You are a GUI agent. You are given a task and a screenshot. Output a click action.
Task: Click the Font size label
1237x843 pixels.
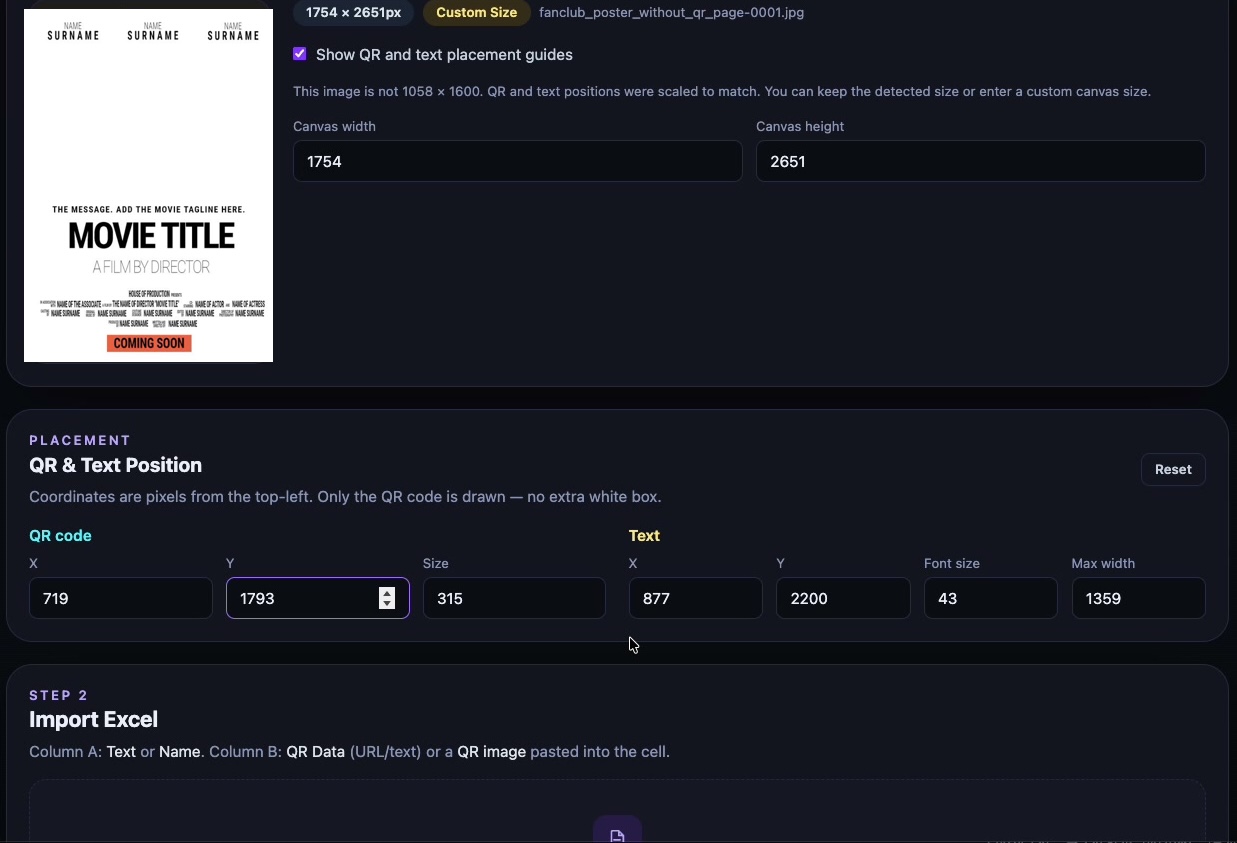point(952,563)
